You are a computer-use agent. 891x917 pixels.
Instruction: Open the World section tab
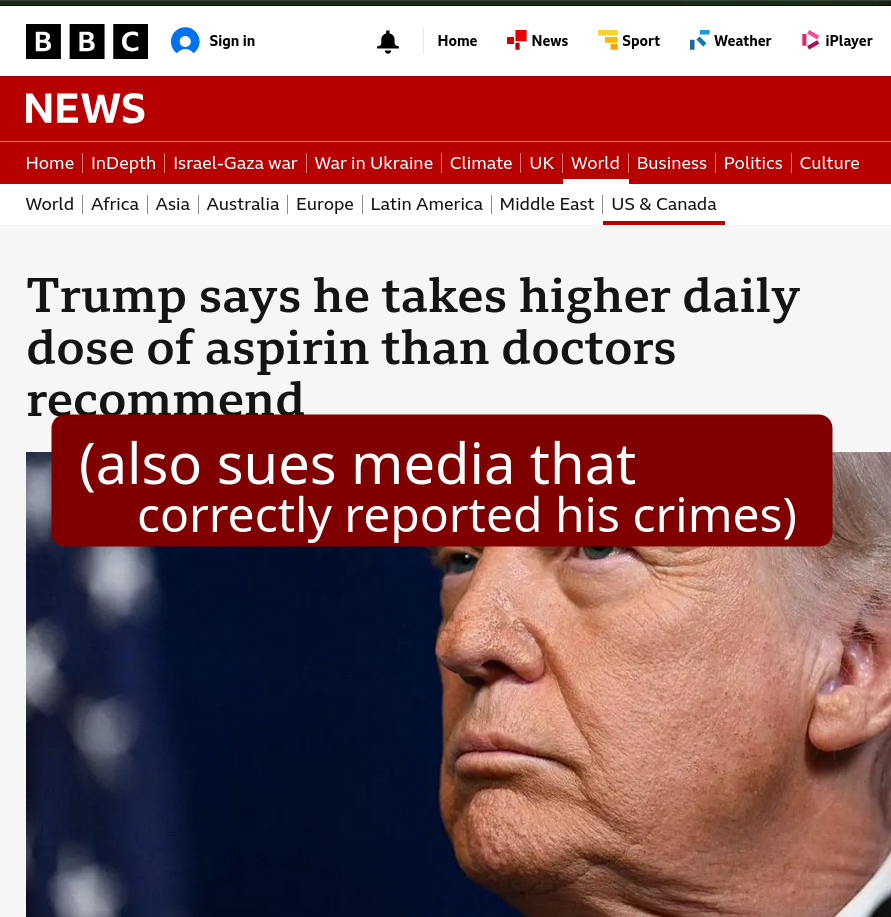[595, 162]
